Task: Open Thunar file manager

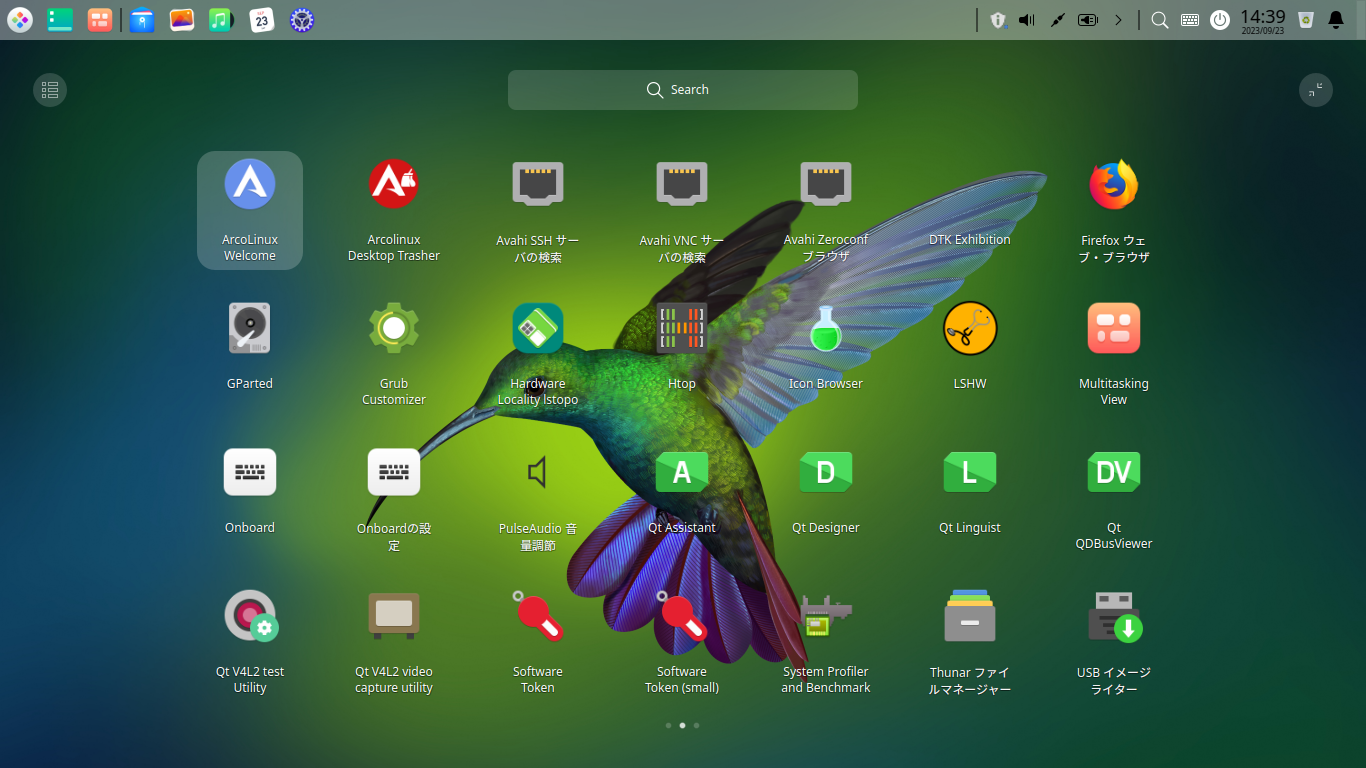Action: pyautogui.click(x=970, y=642)
